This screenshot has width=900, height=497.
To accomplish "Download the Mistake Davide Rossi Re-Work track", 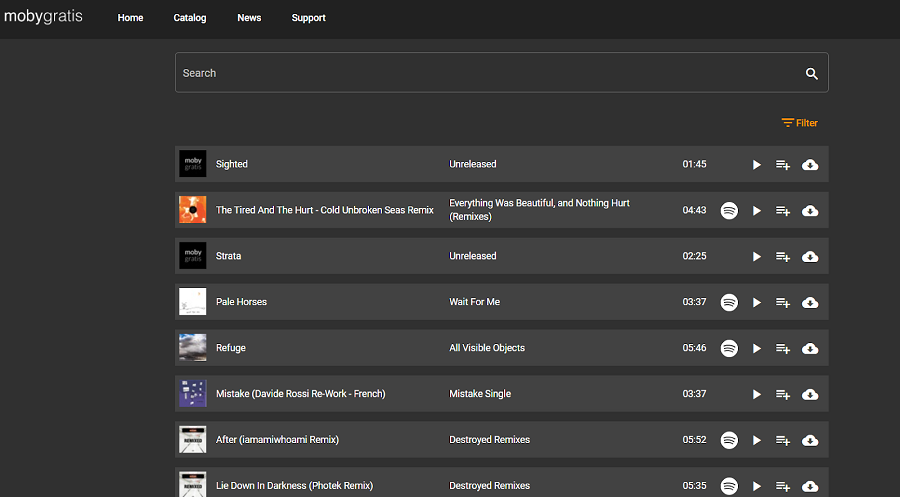I will coord(810,395).
